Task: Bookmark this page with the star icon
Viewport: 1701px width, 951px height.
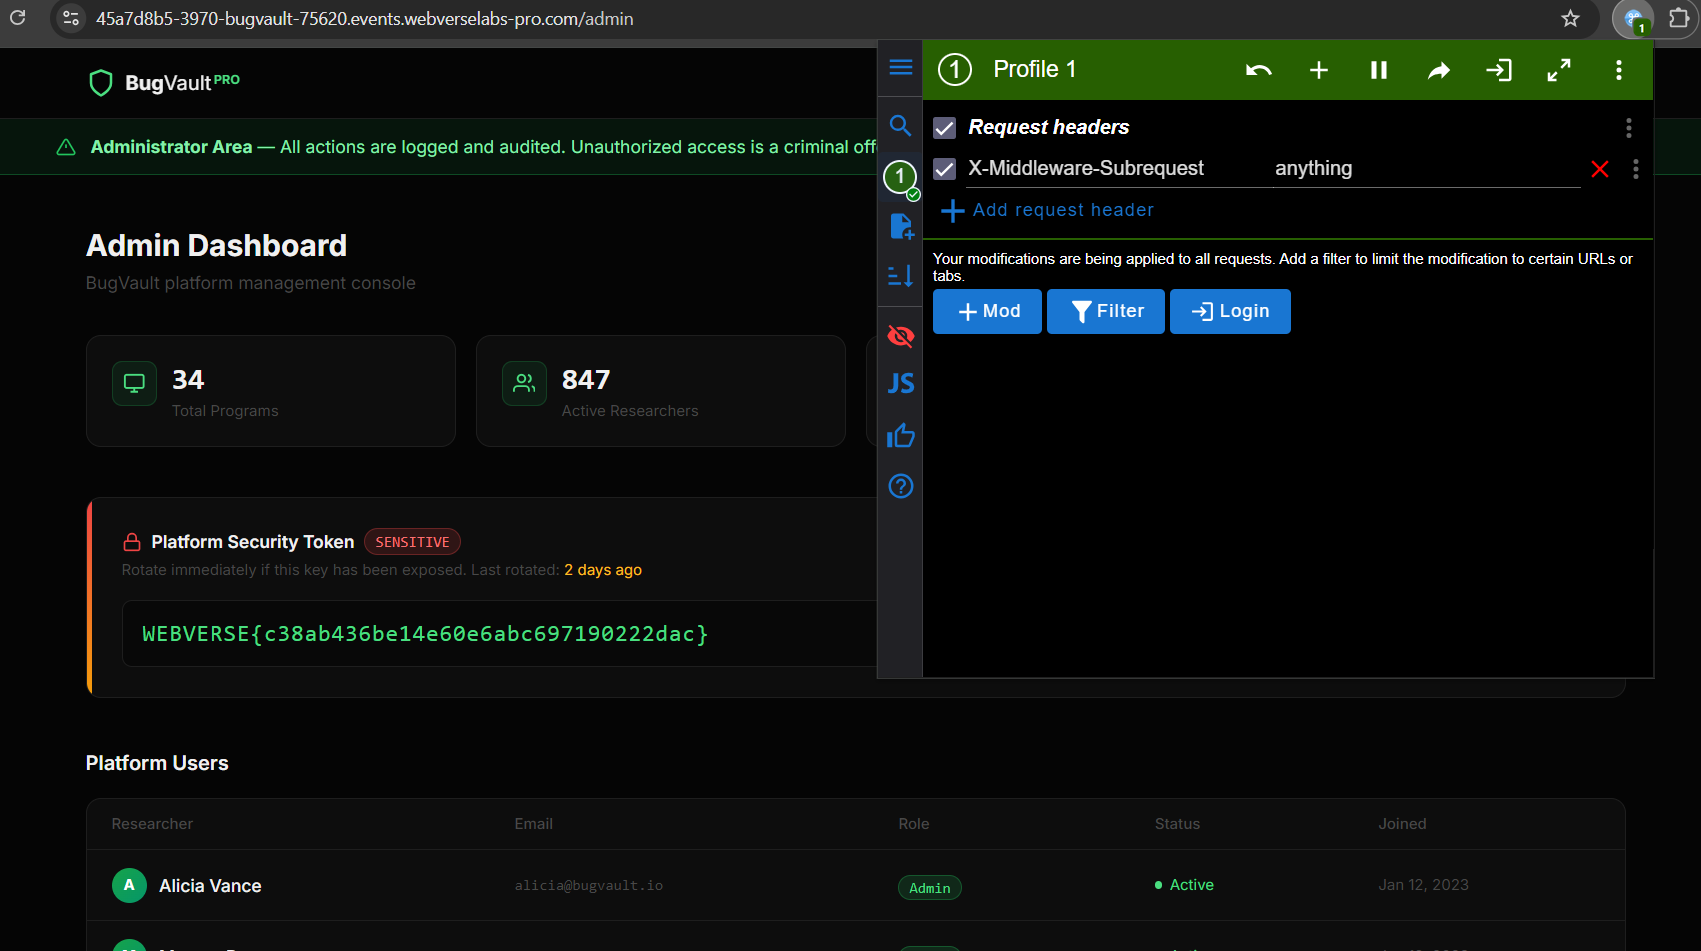Action: pyautogui.click(x=1570, y=18)
